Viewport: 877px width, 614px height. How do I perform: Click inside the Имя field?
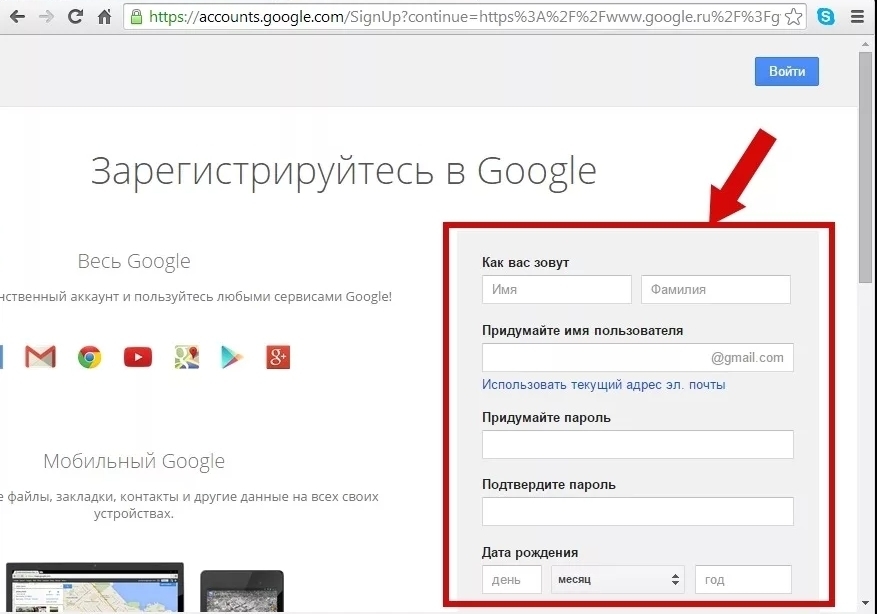click(x=556, y=289)
